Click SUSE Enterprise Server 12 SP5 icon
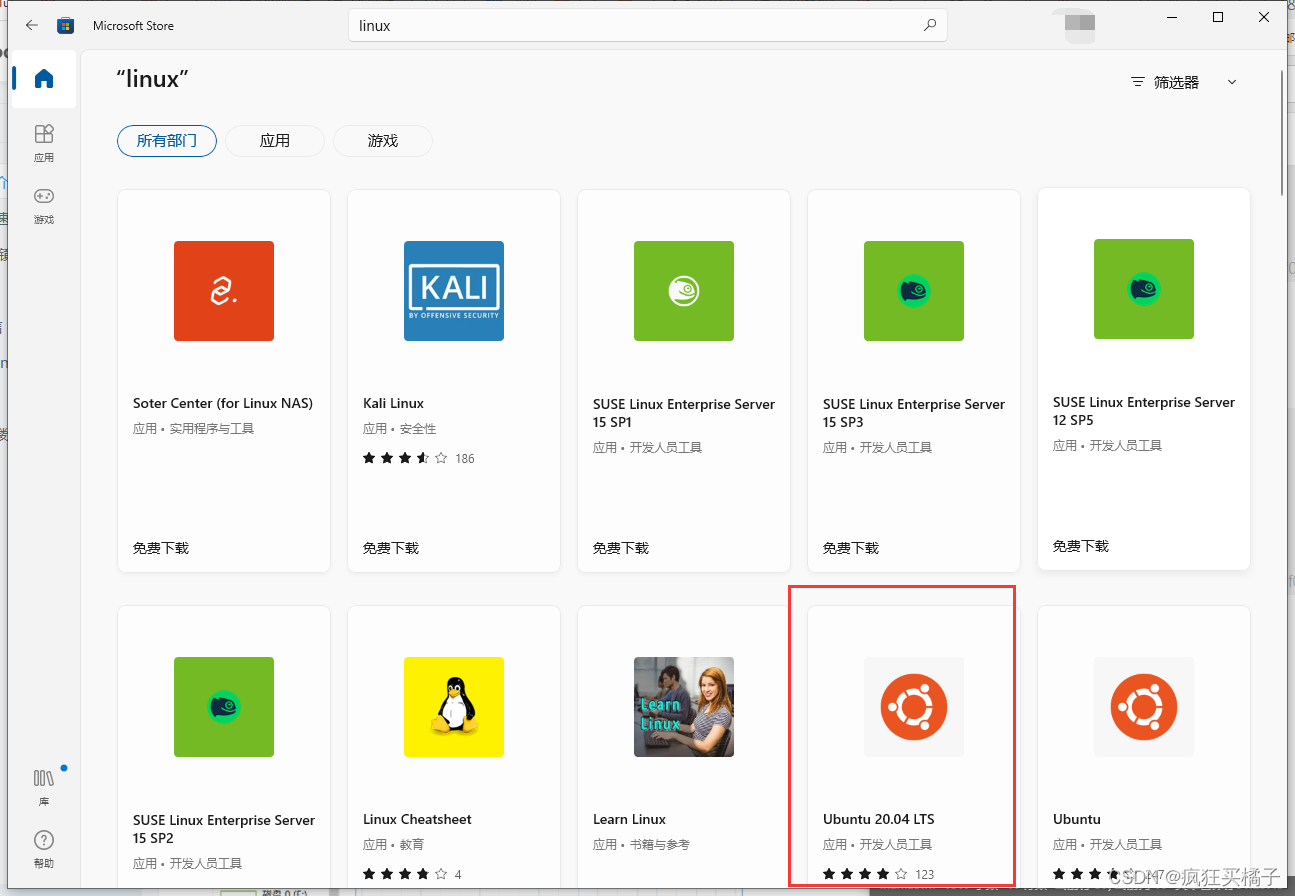Image resolution: width=1295 pixels, height=896 pixels. tap(1144, 289)
